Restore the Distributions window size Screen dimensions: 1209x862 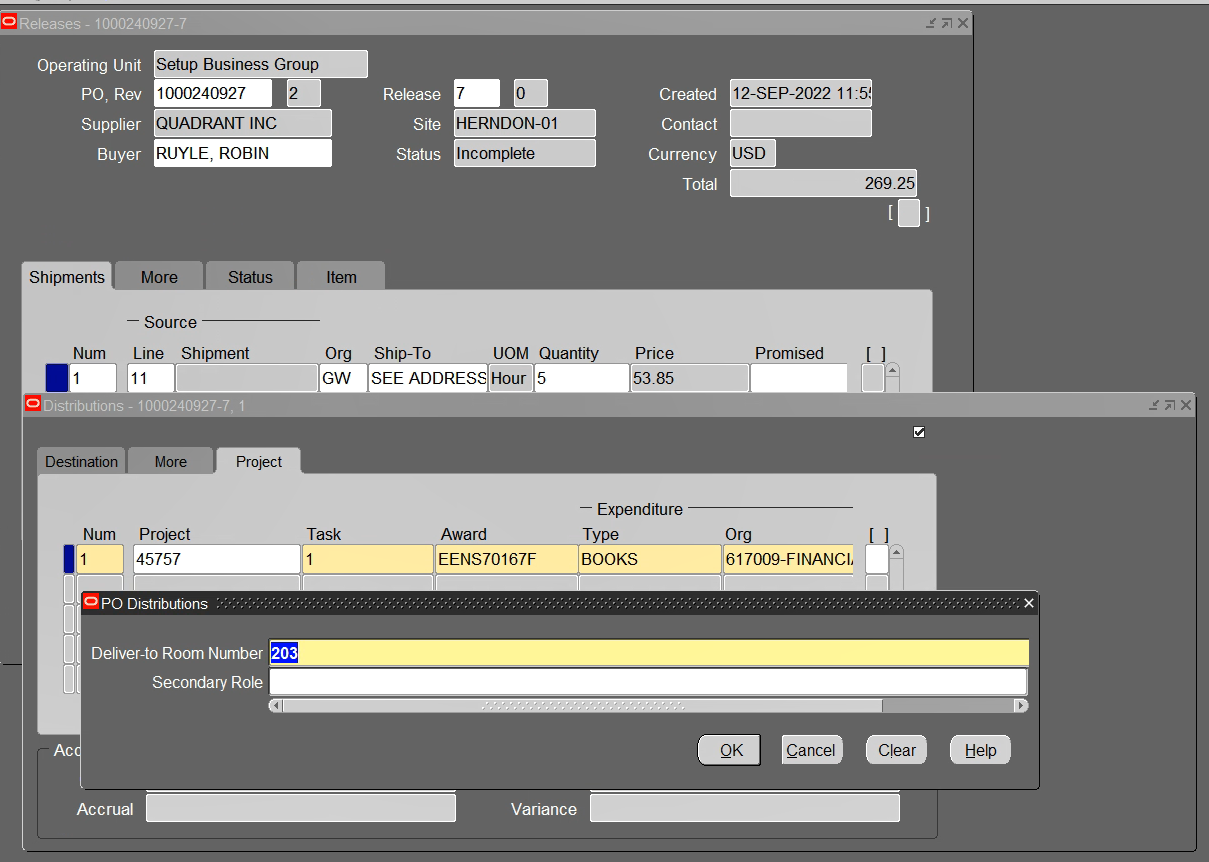click(1169, 405)
